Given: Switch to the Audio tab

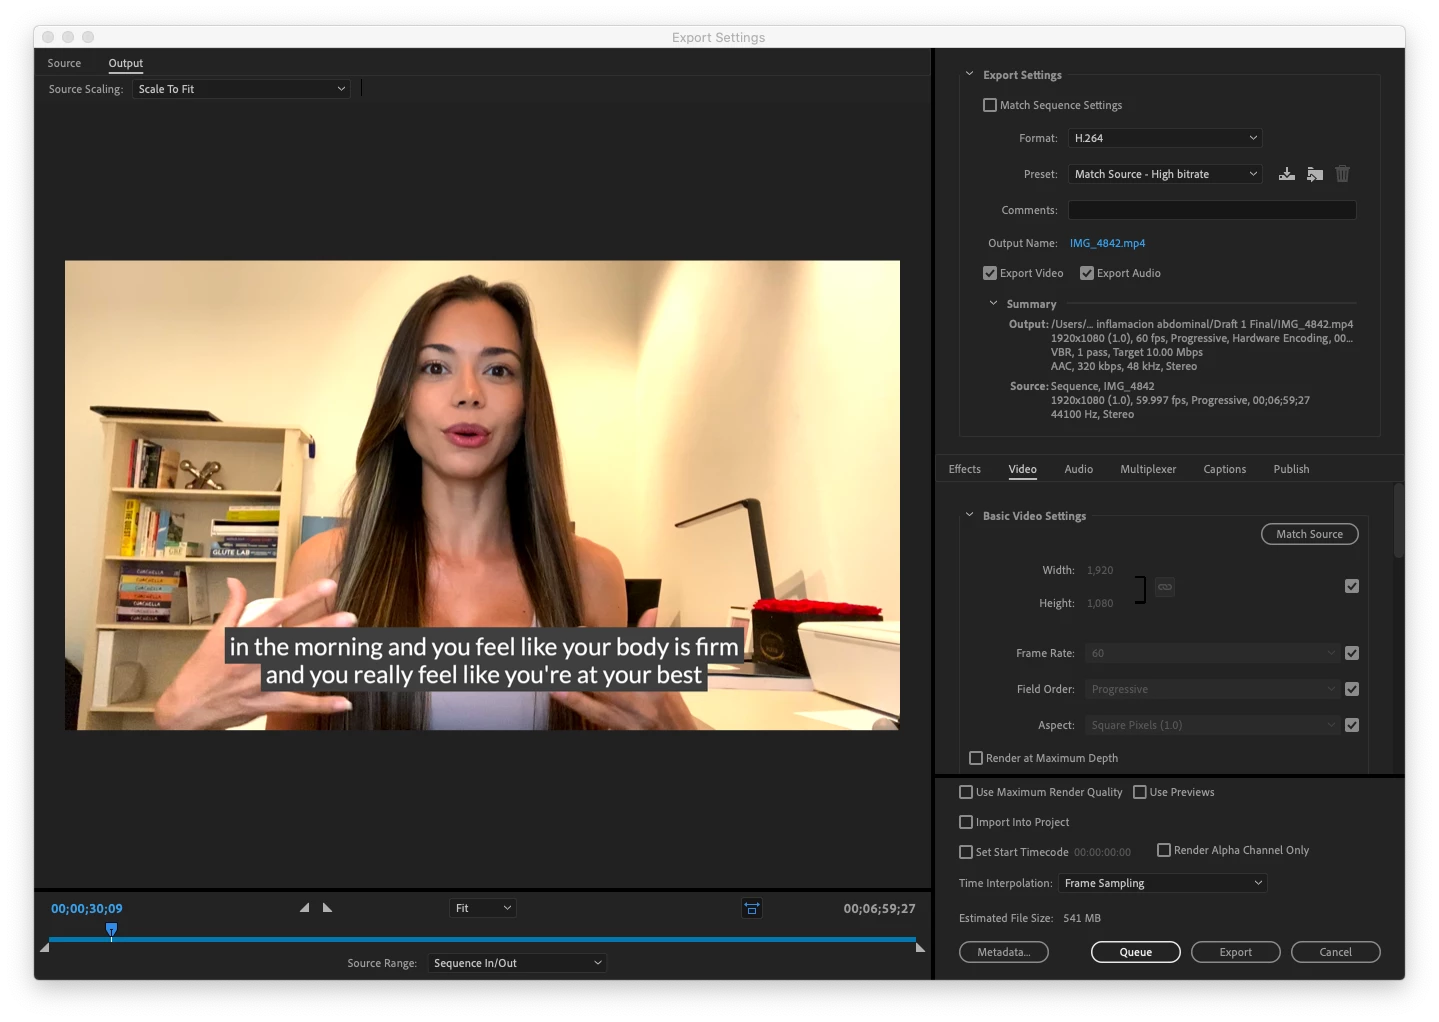Looking at the screenshot, I should click(x=1078, y=469).
